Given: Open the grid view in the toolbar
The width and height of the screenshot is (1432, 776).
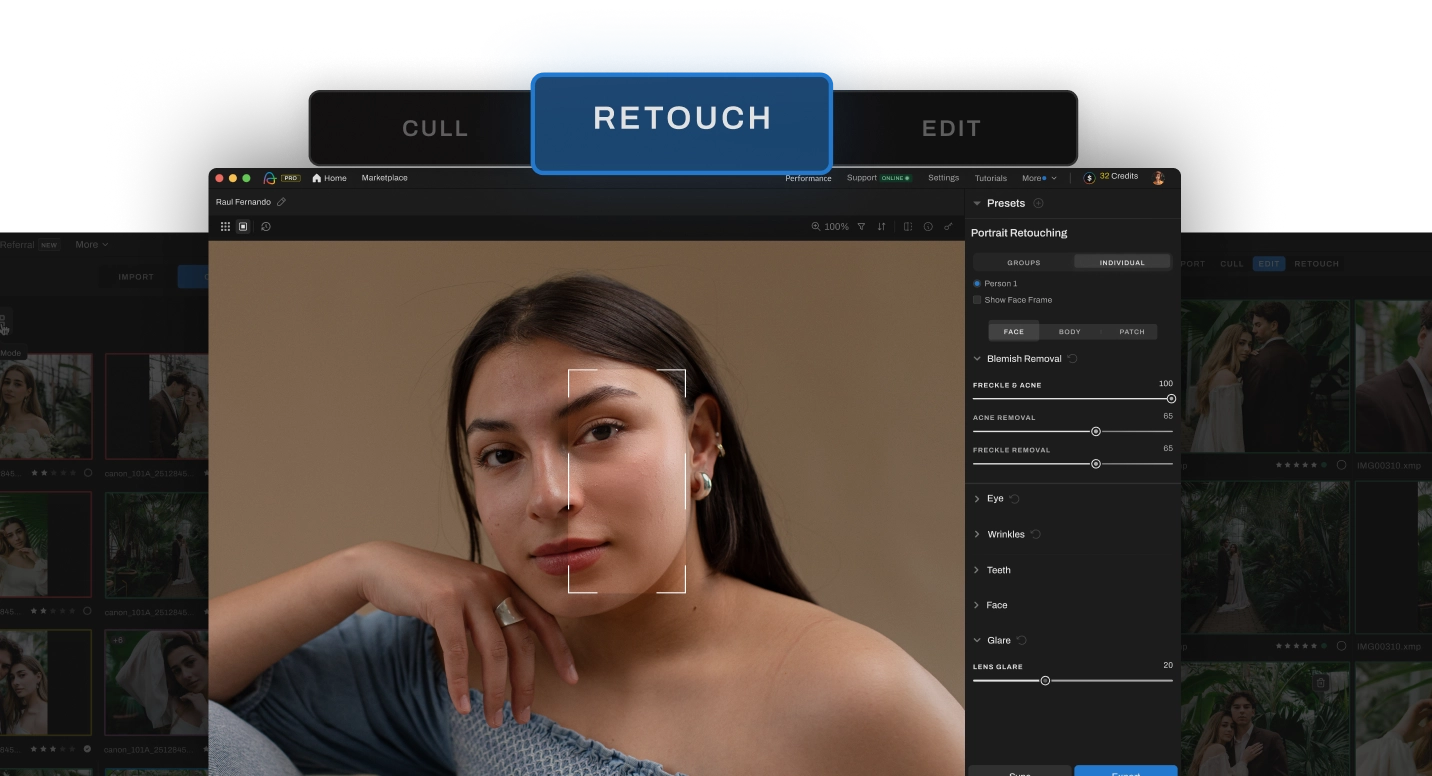Looking at the screenshot, I should coord(225,226).
